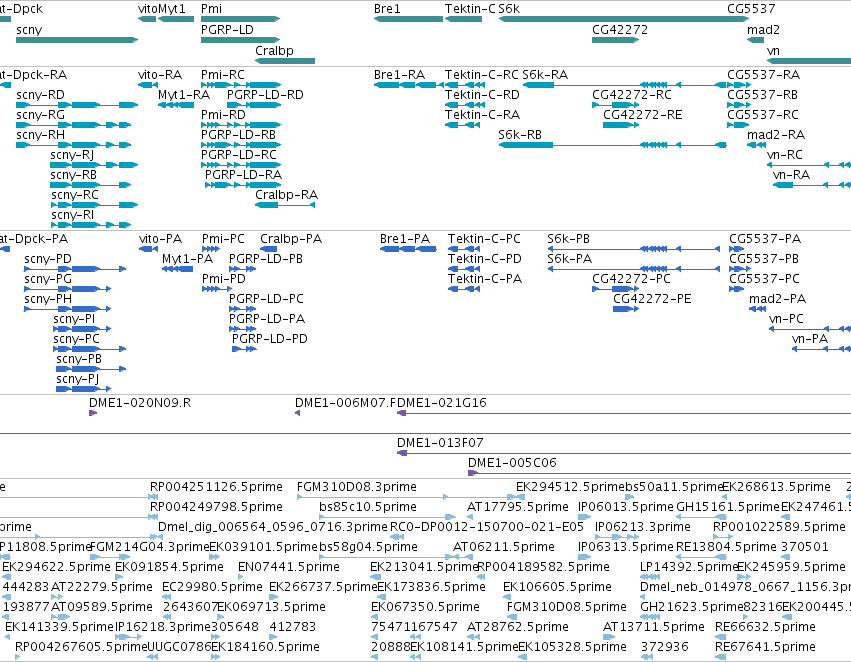This screenshot has height=662, width=851.
Task: Select the mad2-PA protein feature
Action: pos(757,309)
